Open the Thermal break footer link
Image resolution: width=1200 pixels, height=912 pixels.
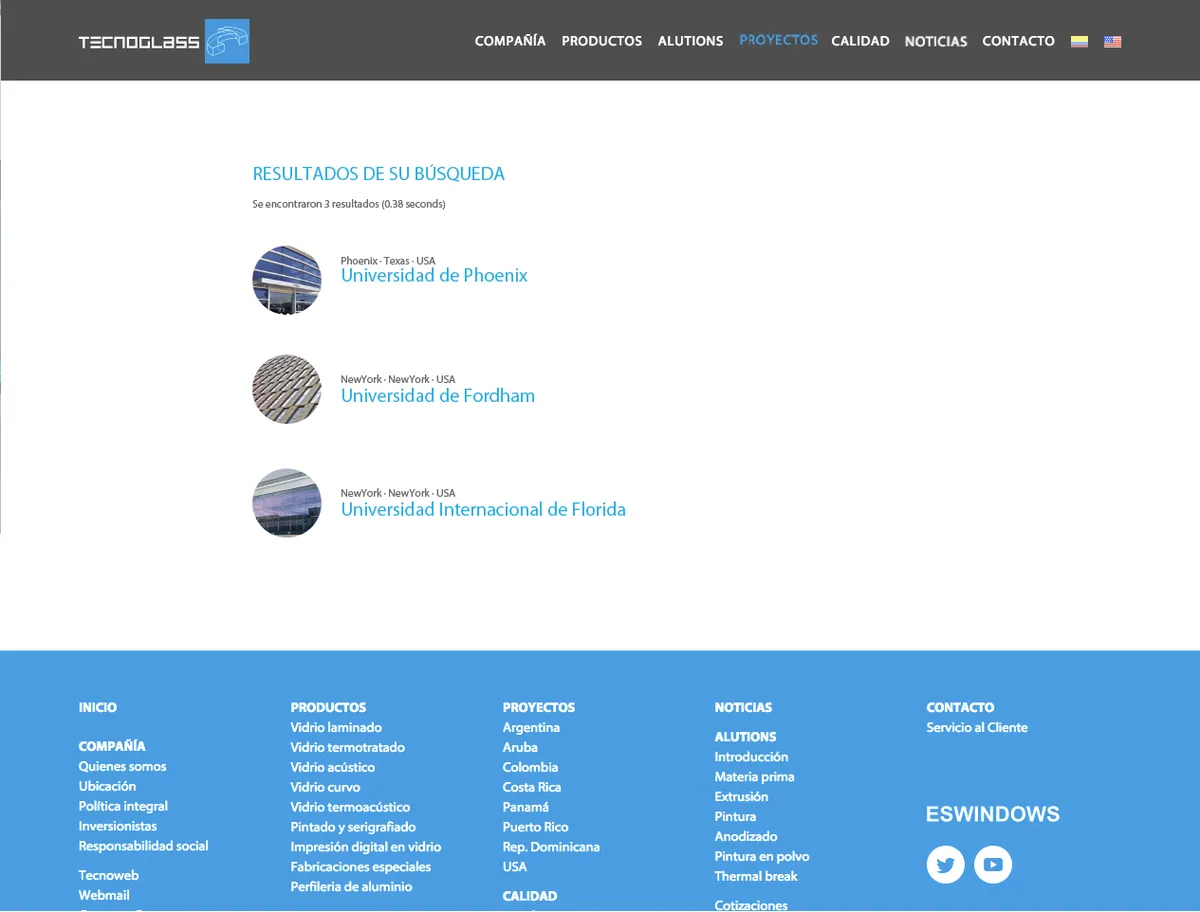(x=756, y=877)
